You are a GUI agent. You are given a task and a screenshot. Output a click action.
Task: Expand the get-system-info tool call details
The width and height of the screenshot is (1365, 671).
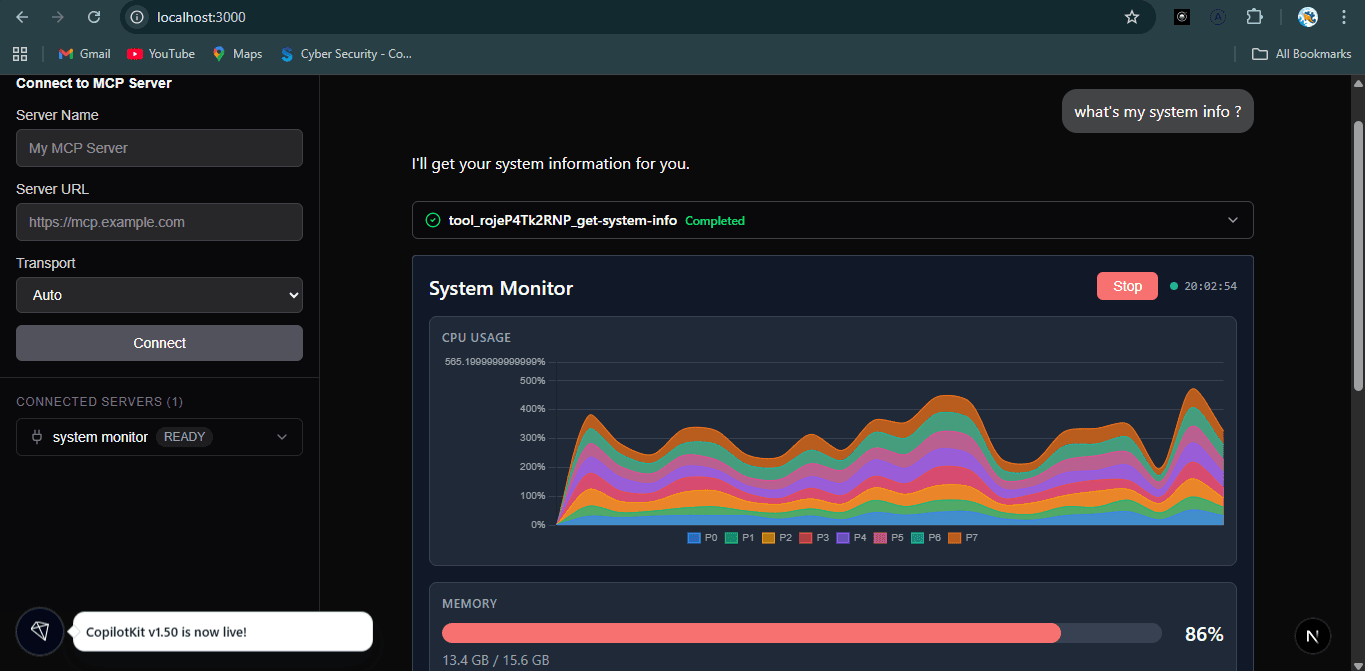pyautogui.click(x=1232, y=219)
